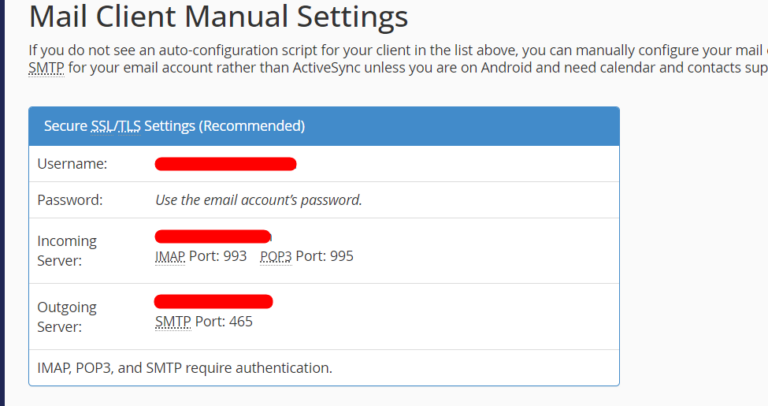Click the IMAP abbreviation beside Port 993

coord(170,256)
